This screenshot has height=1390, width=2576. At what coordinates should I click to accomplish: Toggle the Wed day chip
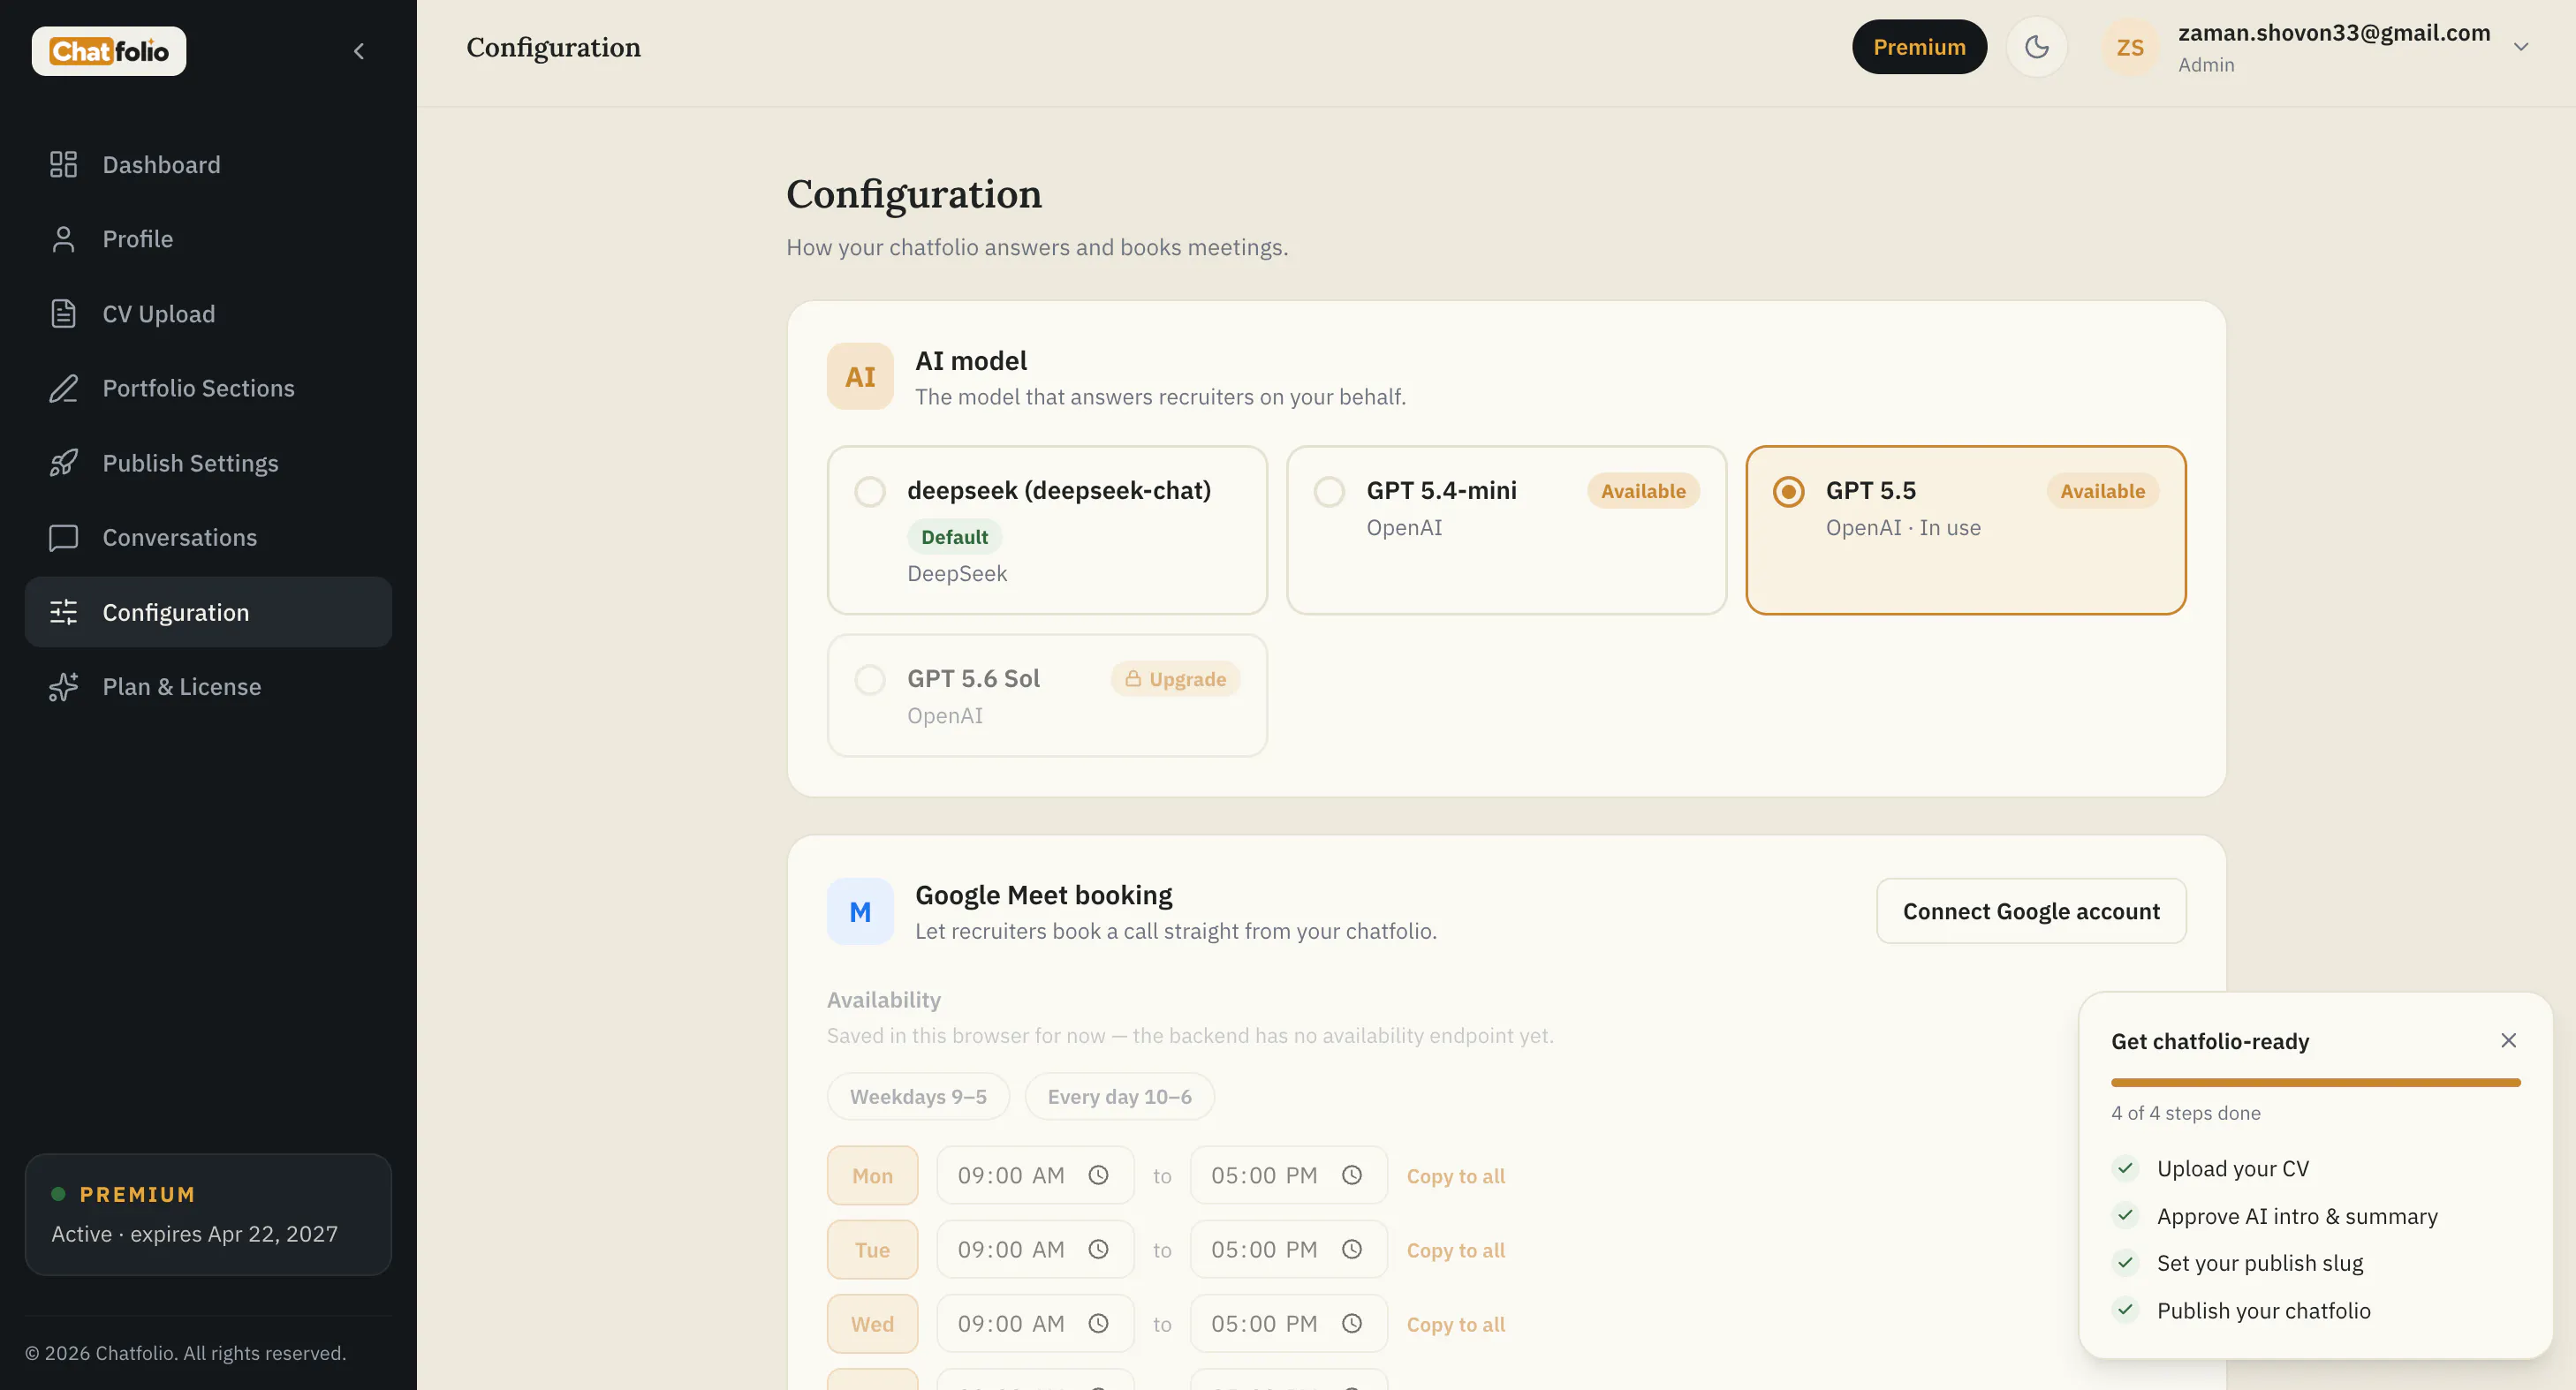coord(872,1324)
